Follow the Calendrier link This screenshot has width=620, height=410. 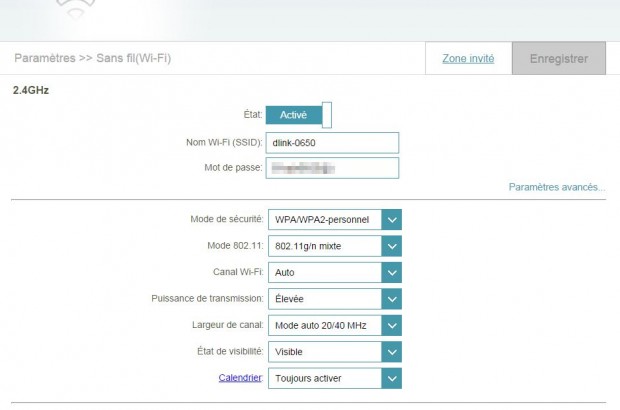240,378
